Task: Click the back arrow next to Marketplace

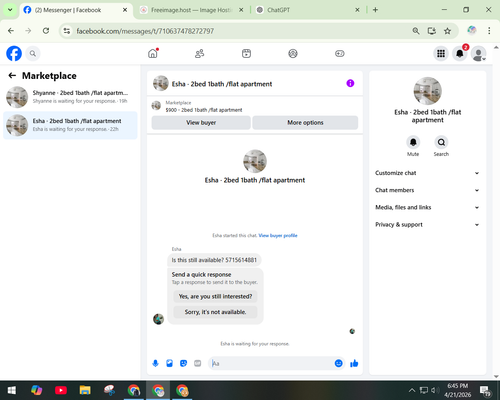Action: [12, 76]
